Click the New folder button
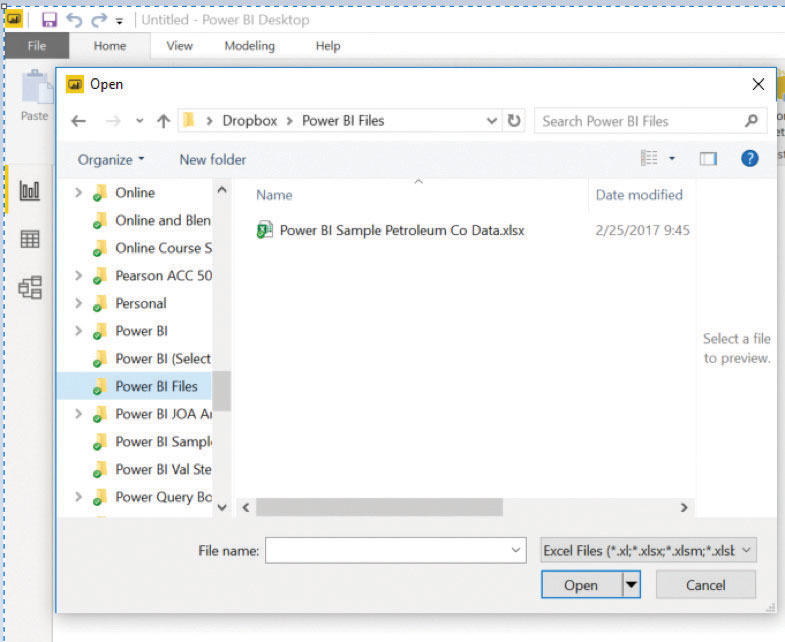 point(213,160)
